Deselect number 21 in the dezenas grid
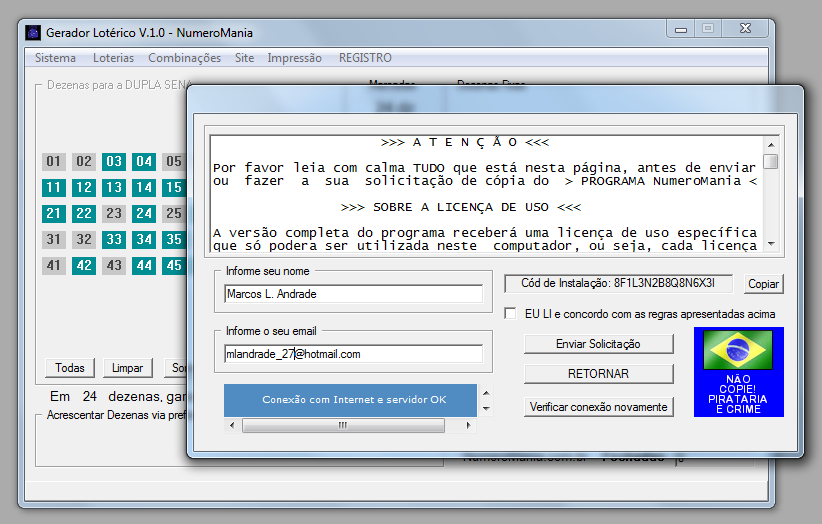 [x=54, y=213]
